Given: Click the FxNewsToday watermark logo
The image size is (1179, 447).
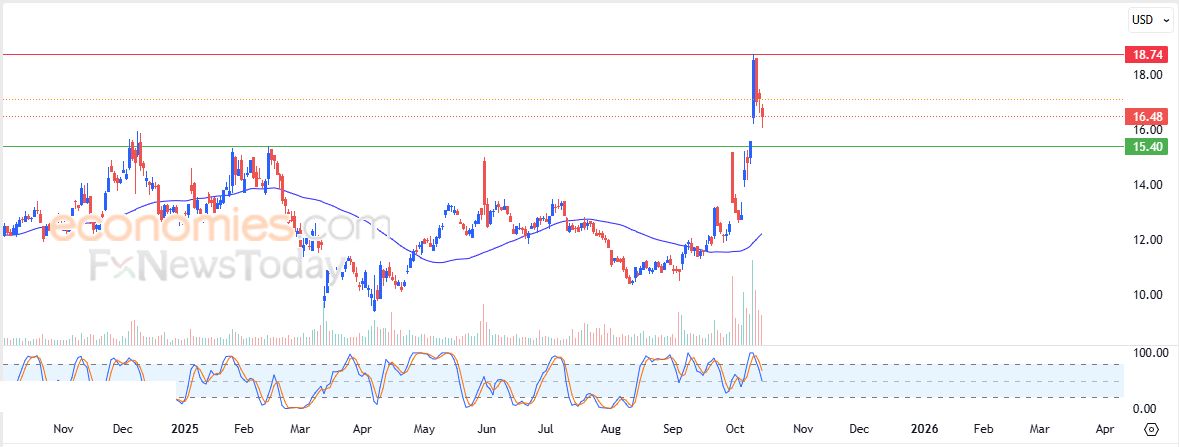Looking at the screenshot, I should tap(210, 267).
